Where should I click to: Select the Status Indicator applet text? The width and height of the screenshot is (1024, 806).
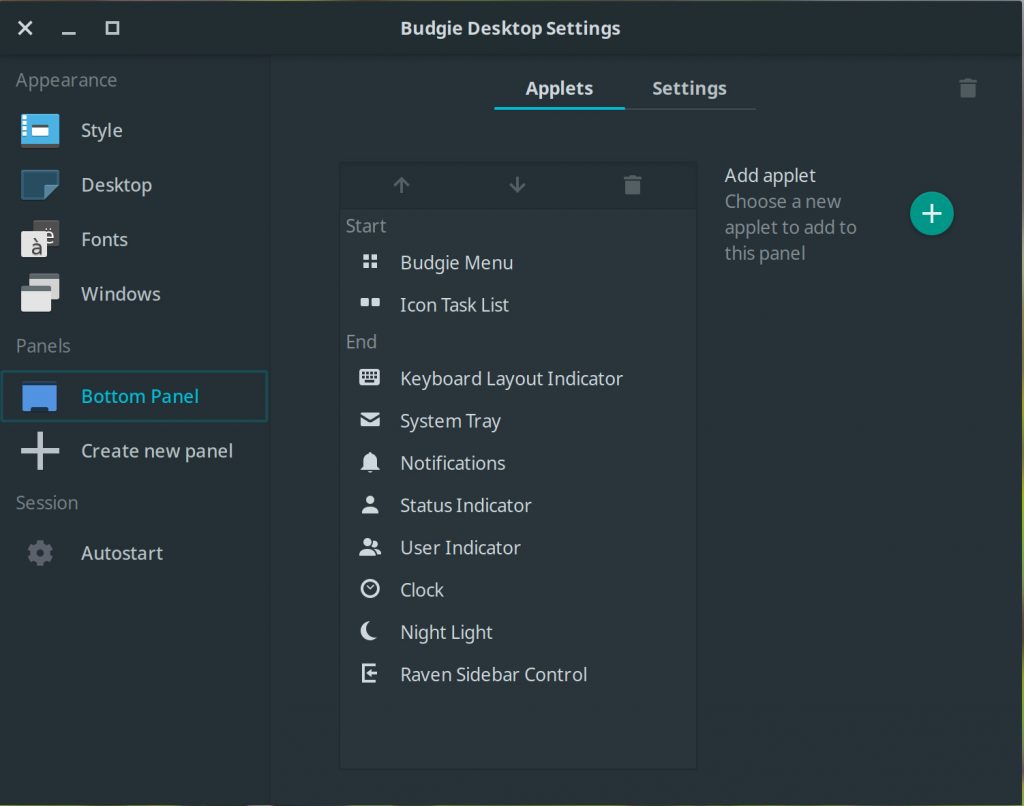point(466,505)
